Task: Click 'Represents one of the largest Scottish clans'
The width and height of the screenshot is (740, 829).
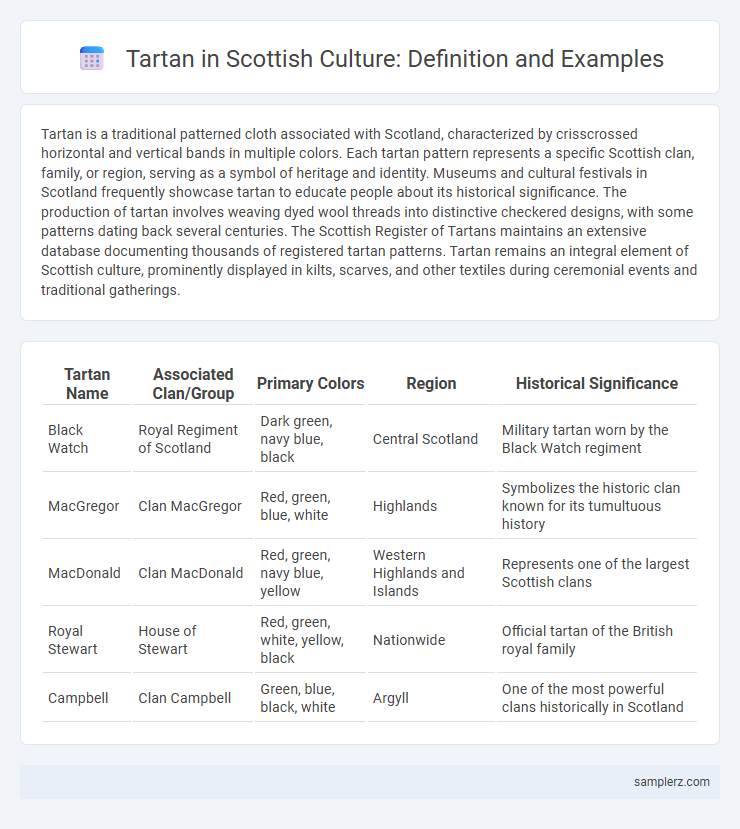Action: 597,573
